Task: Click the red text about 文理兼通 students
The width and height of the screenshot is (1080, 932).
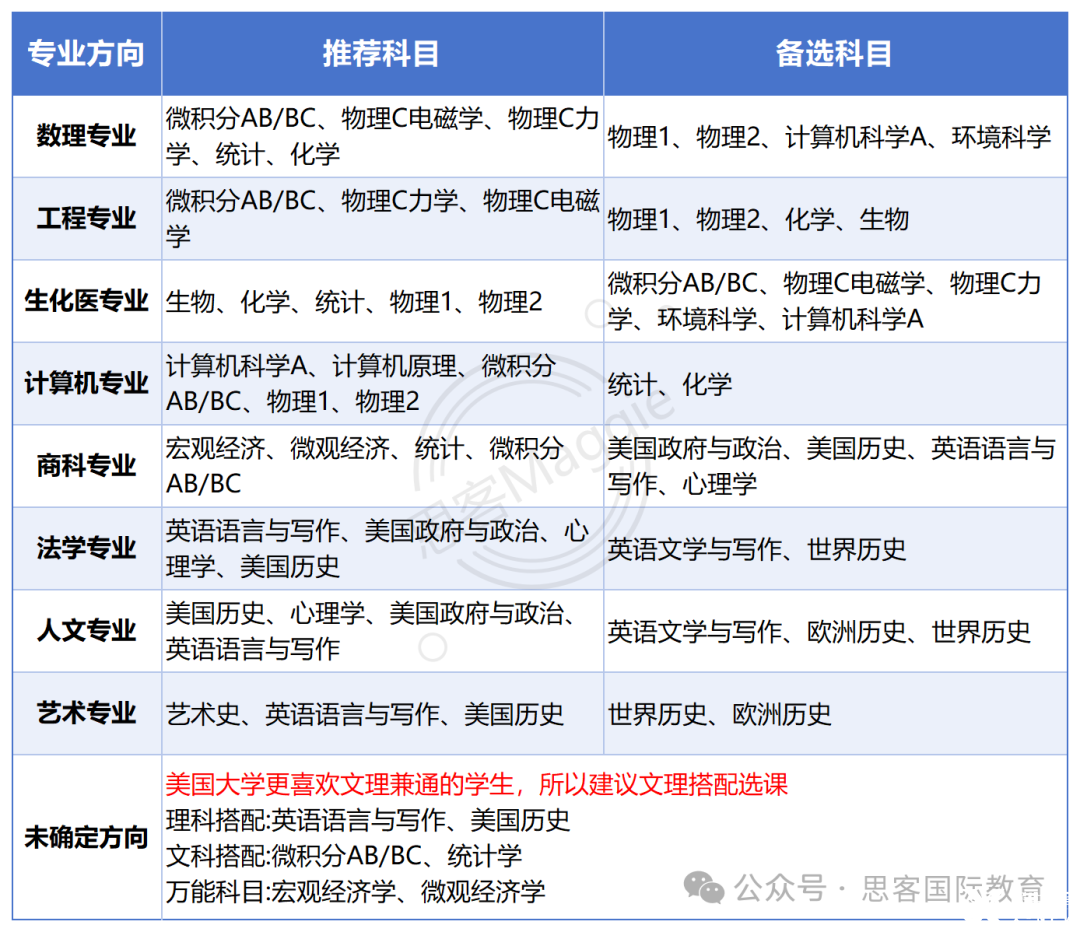Action: pyautogui.click(x=476, y=784)
